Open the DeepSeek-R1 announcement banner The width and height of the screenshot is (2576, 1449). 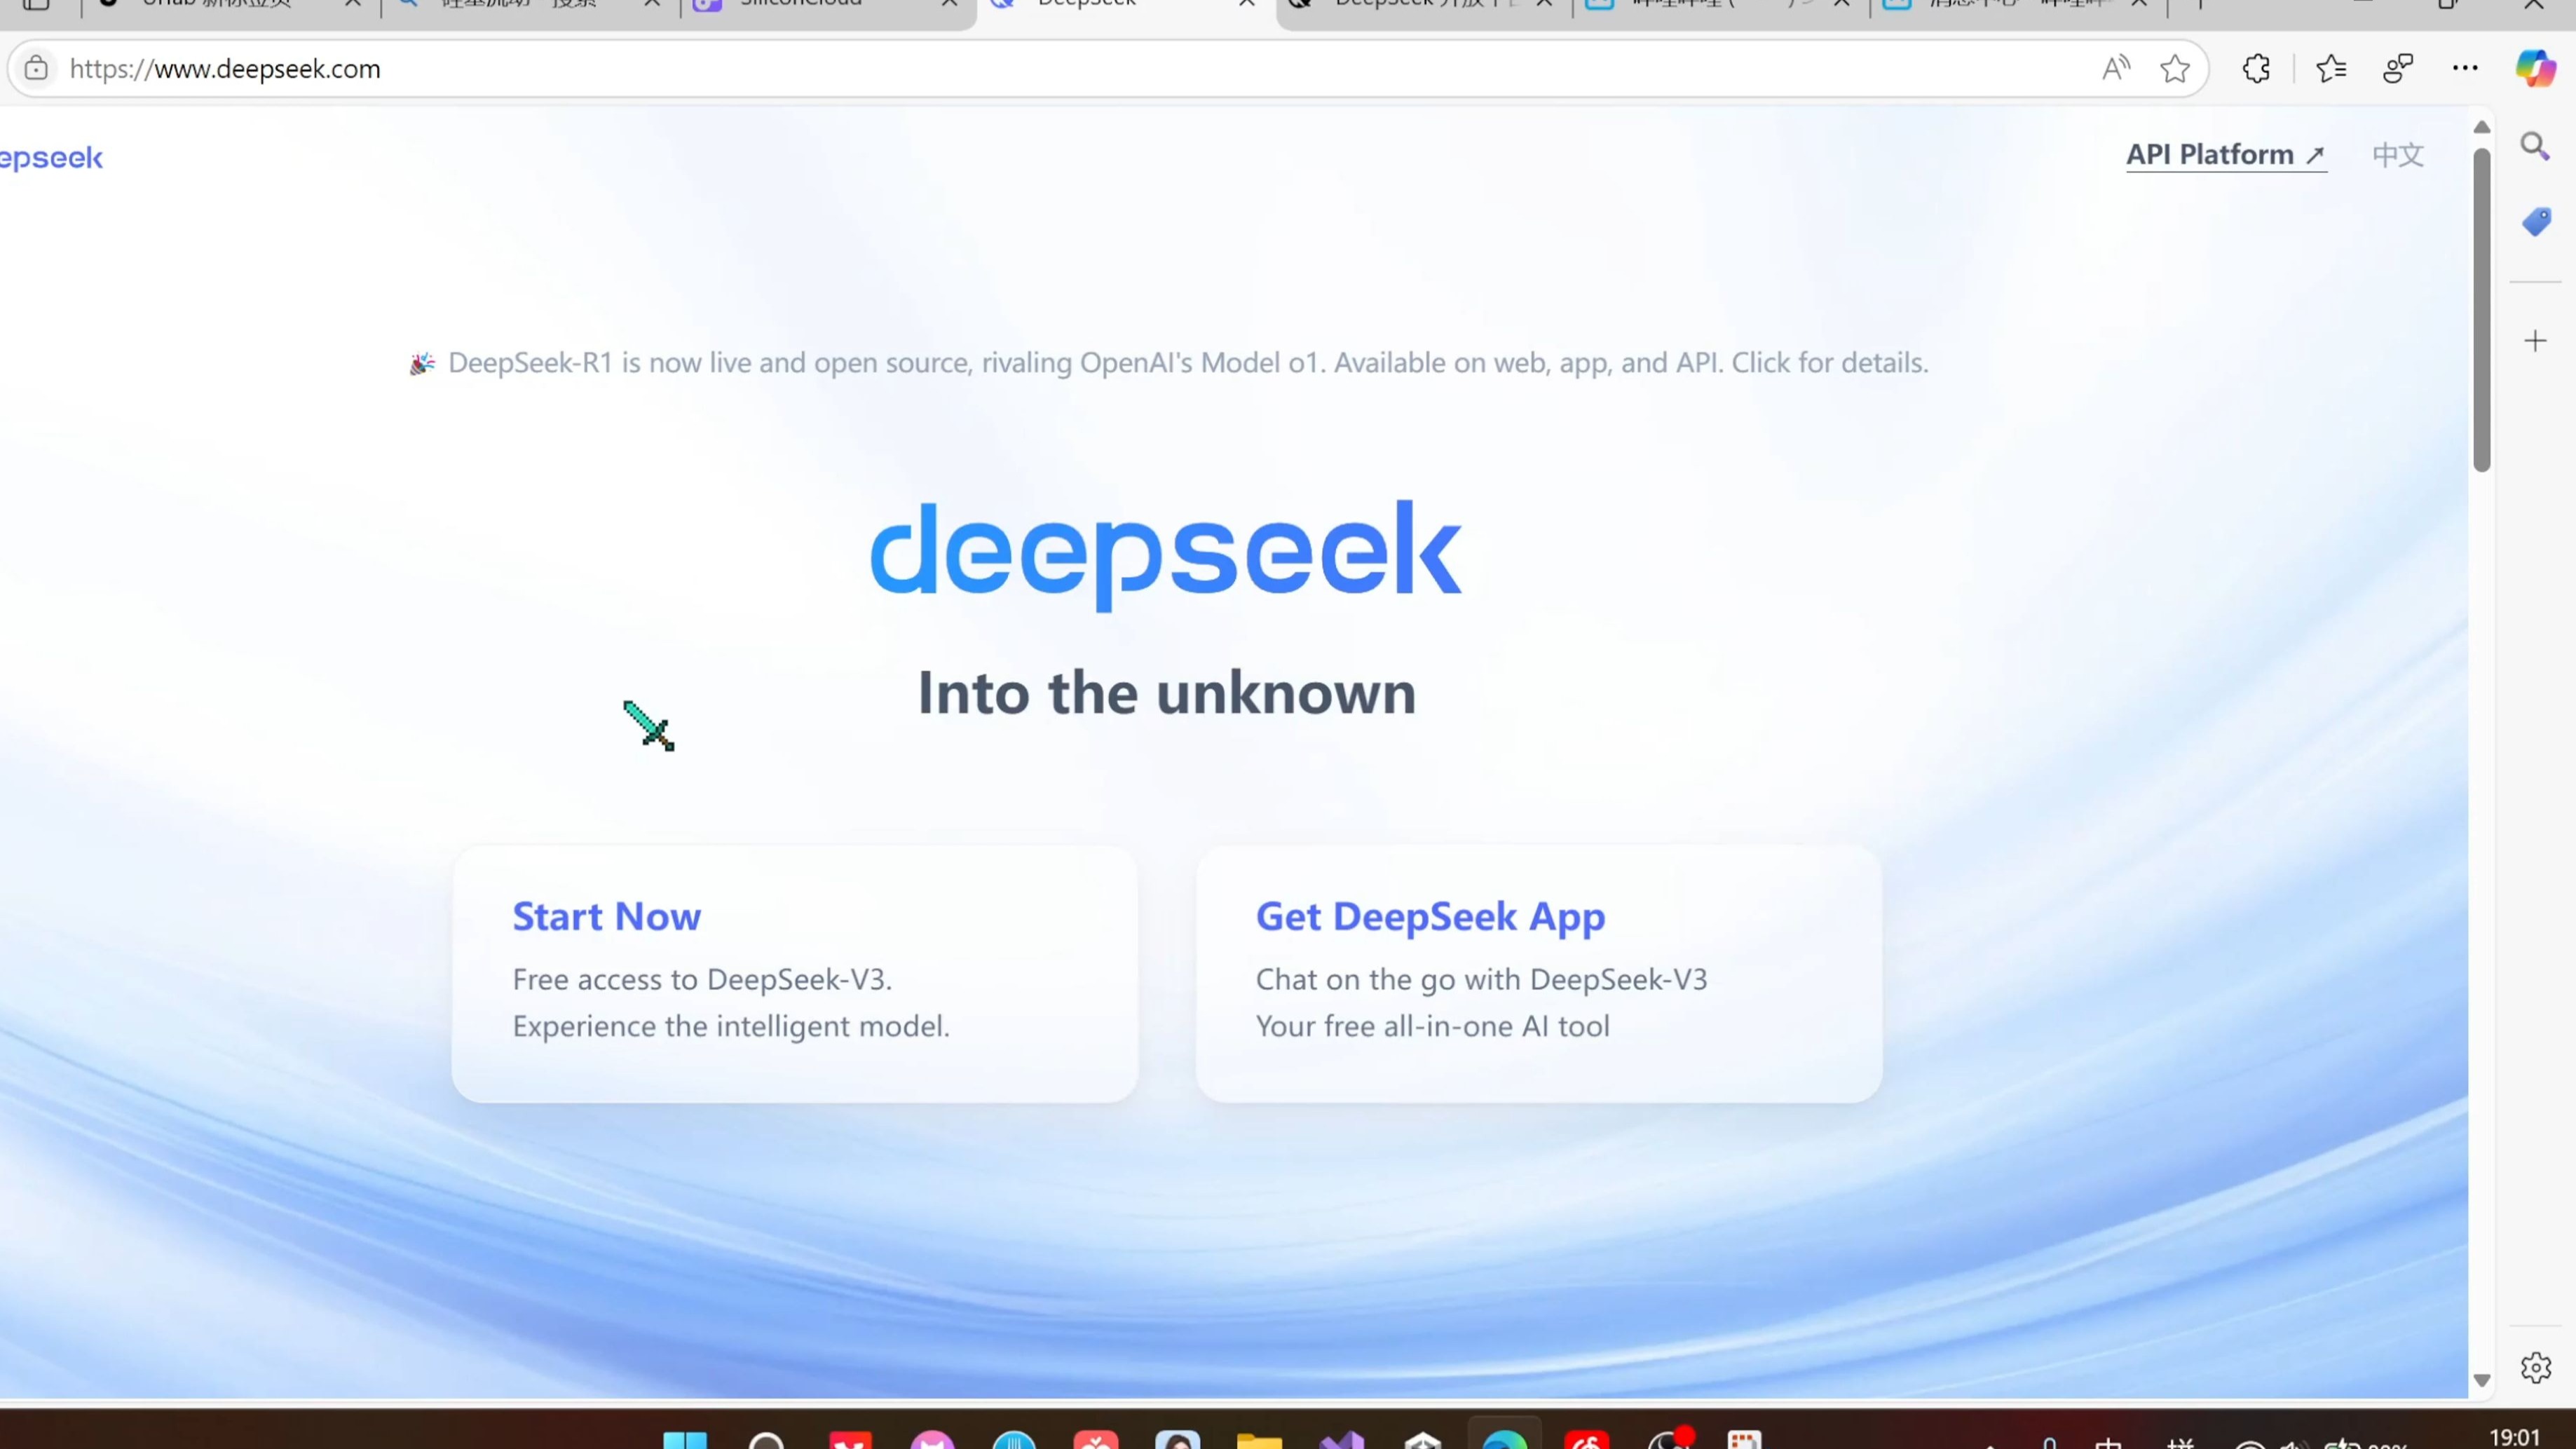(1168, 363)
